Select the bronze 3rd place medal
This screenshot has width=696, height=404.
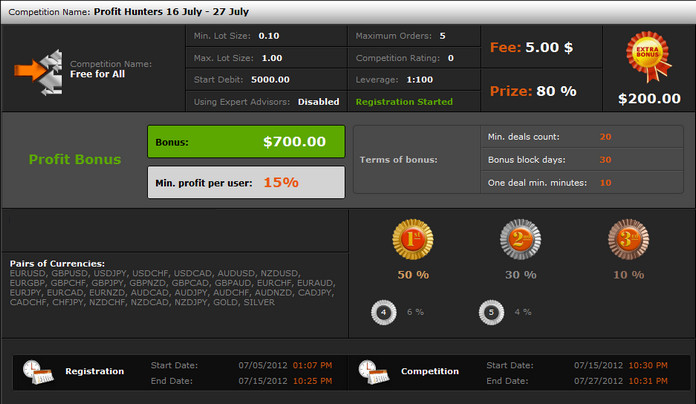pyautogui.click(x=629, y=239)
